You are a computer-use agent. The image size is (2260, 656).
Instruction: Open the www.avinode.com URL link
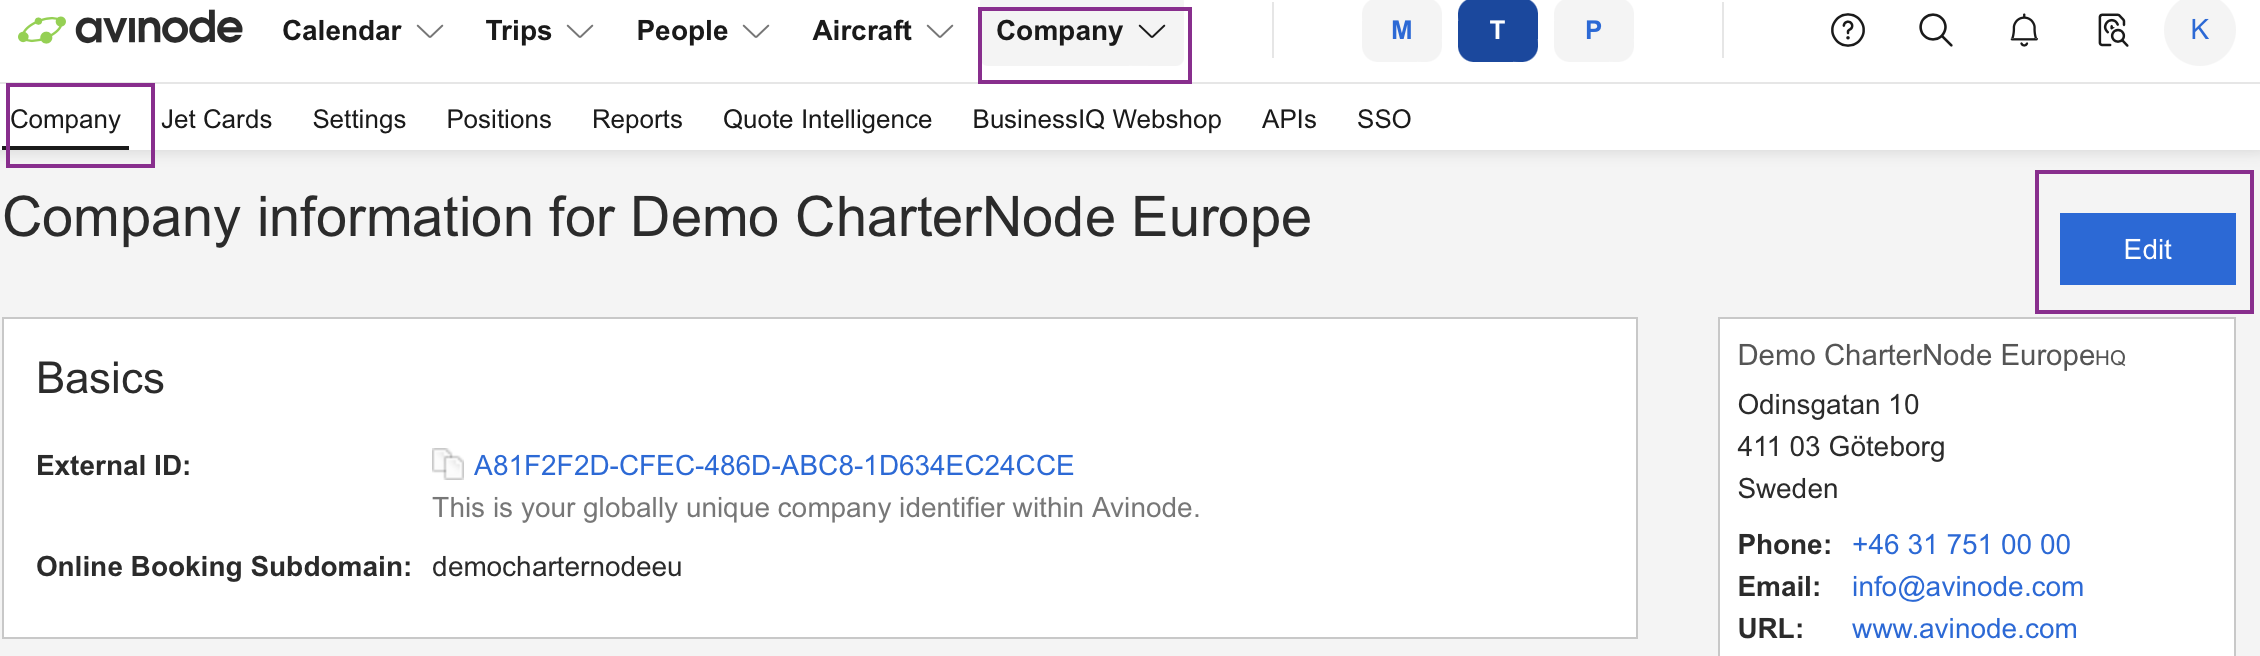(1964, 628)
